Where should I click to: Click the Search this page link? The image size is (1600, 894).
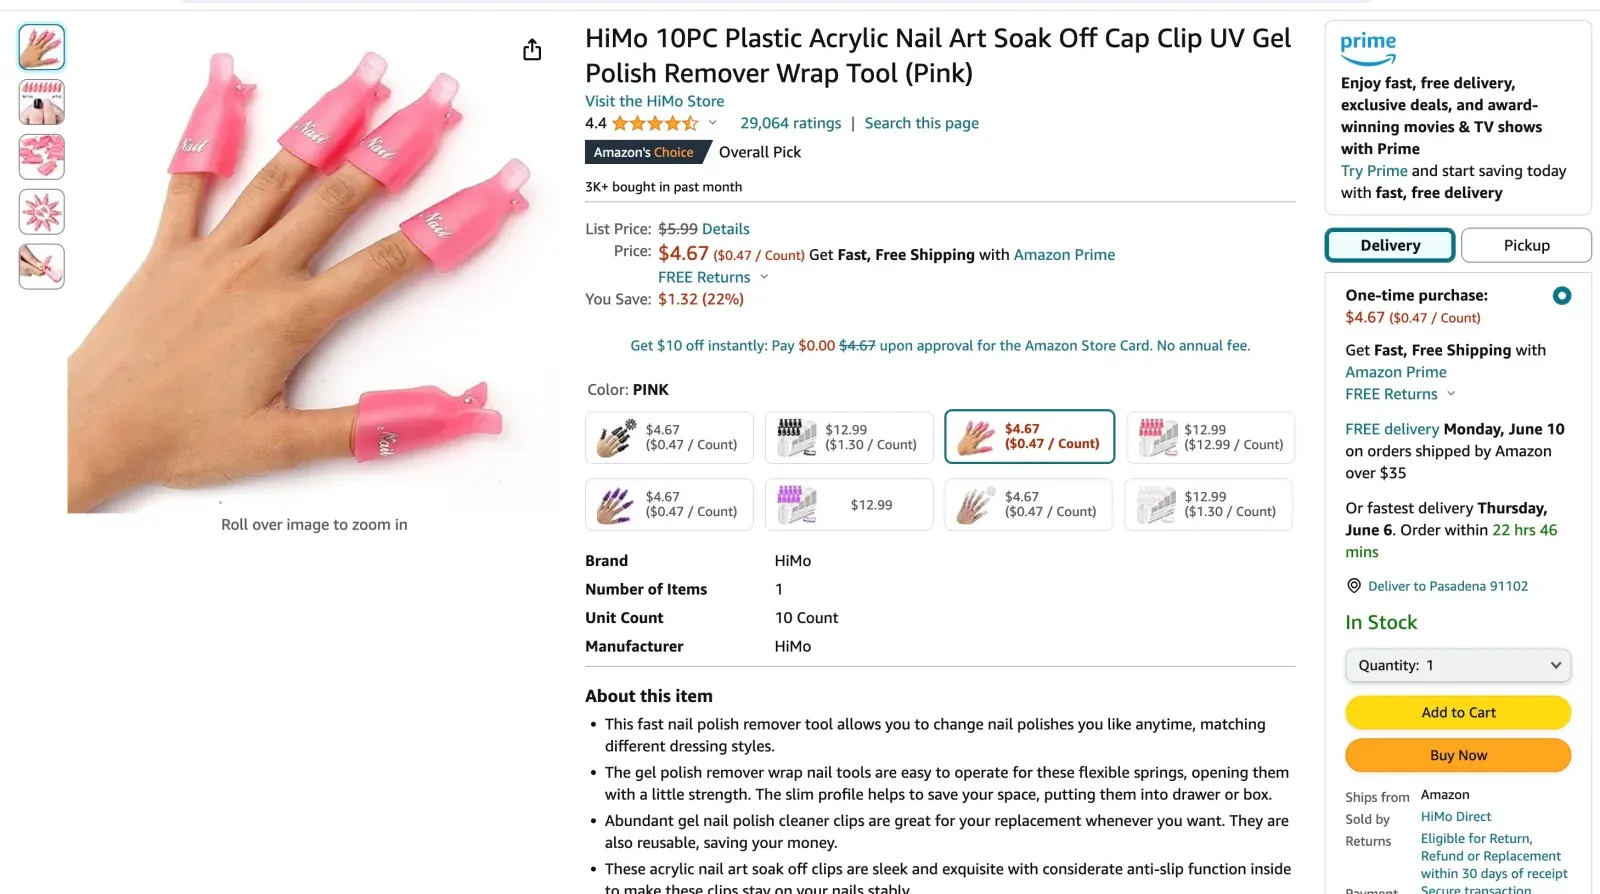point(921,123)
